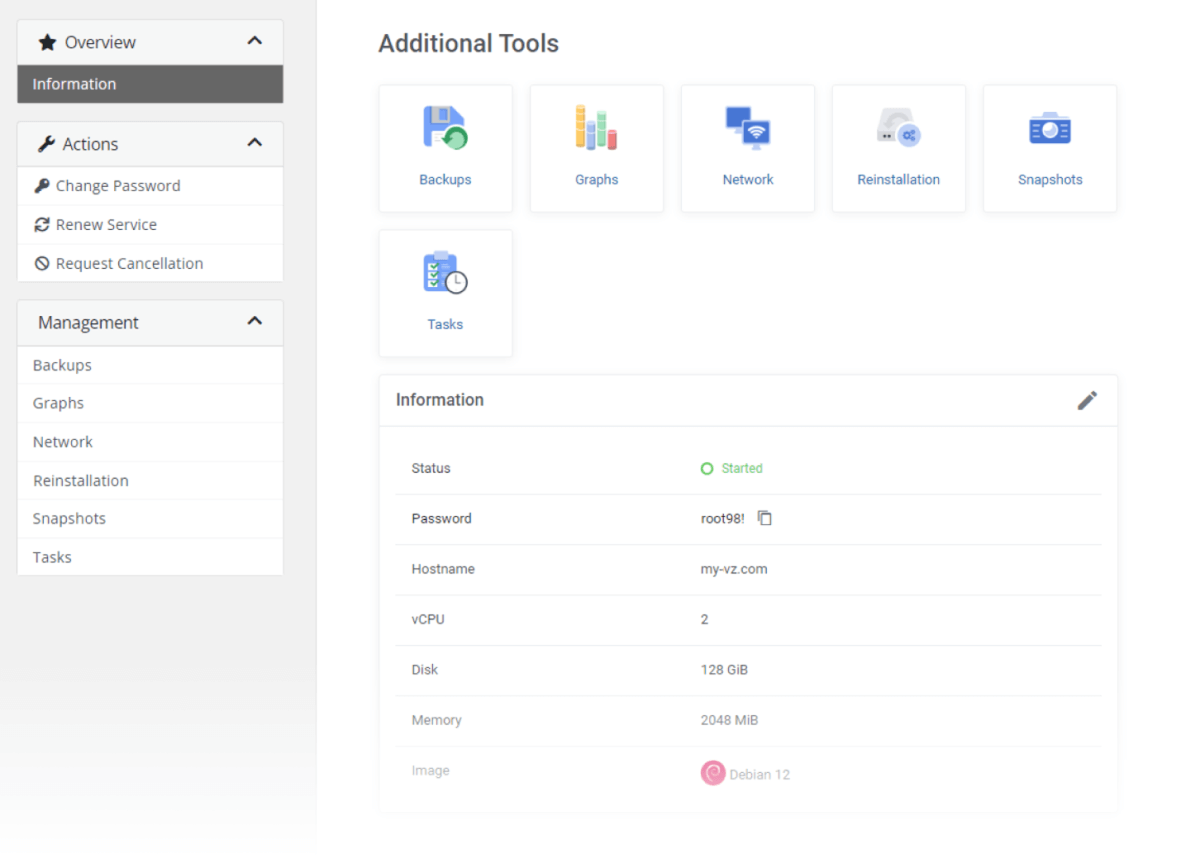
Task: Click the star icon beside Overview
Action: (47, 42)
